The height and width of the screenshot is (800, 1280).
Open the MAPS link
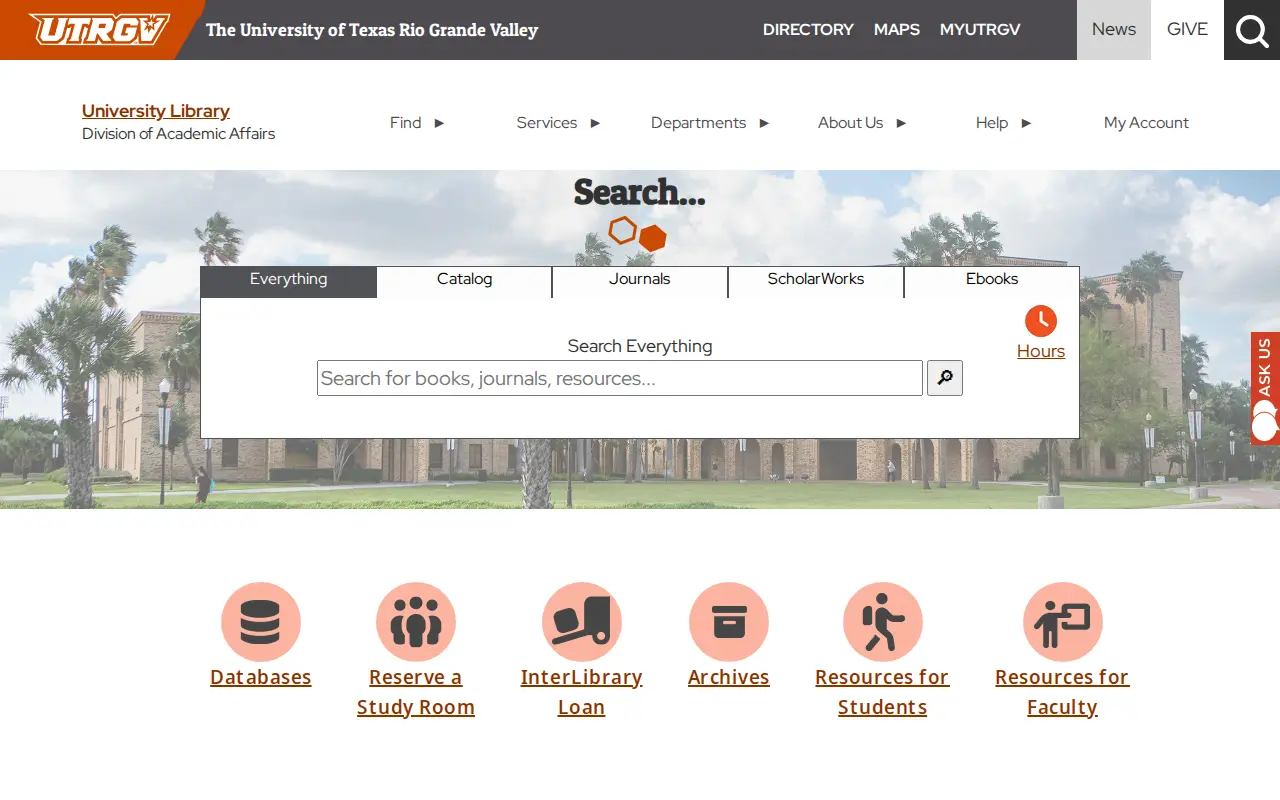click(897, 30)
